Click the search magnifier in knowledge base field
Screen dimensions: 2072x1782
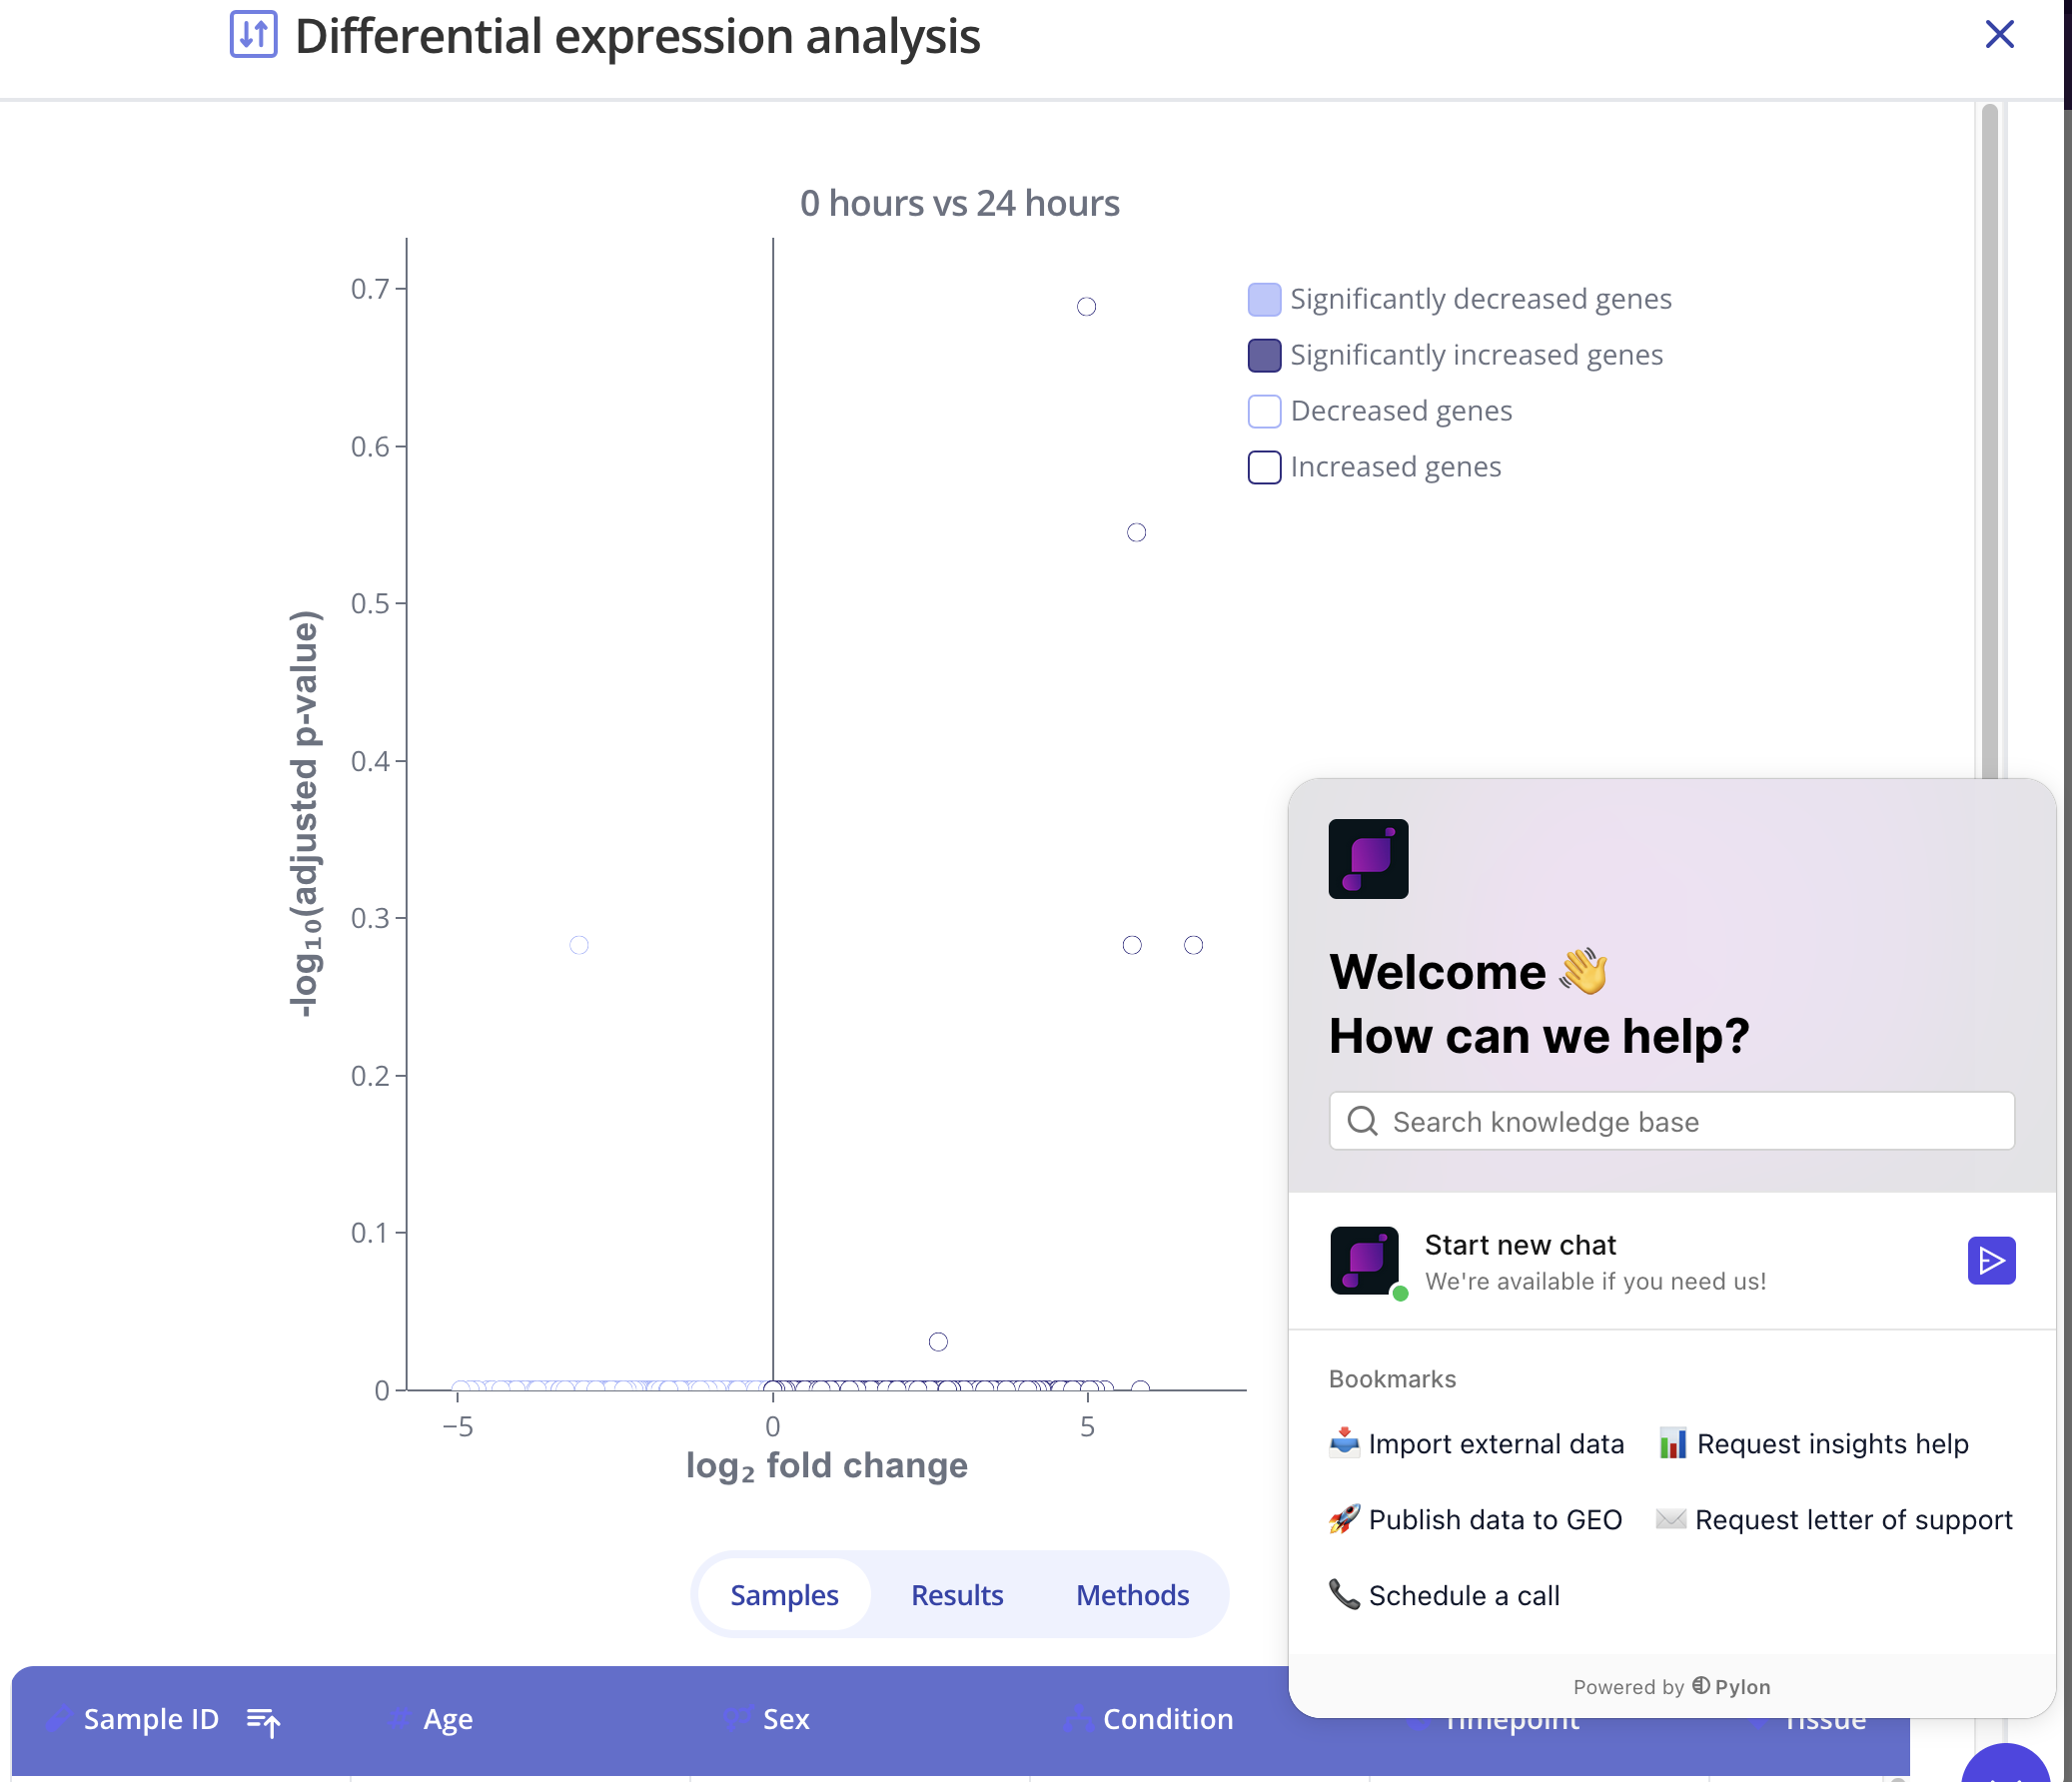[1362, 1121]
